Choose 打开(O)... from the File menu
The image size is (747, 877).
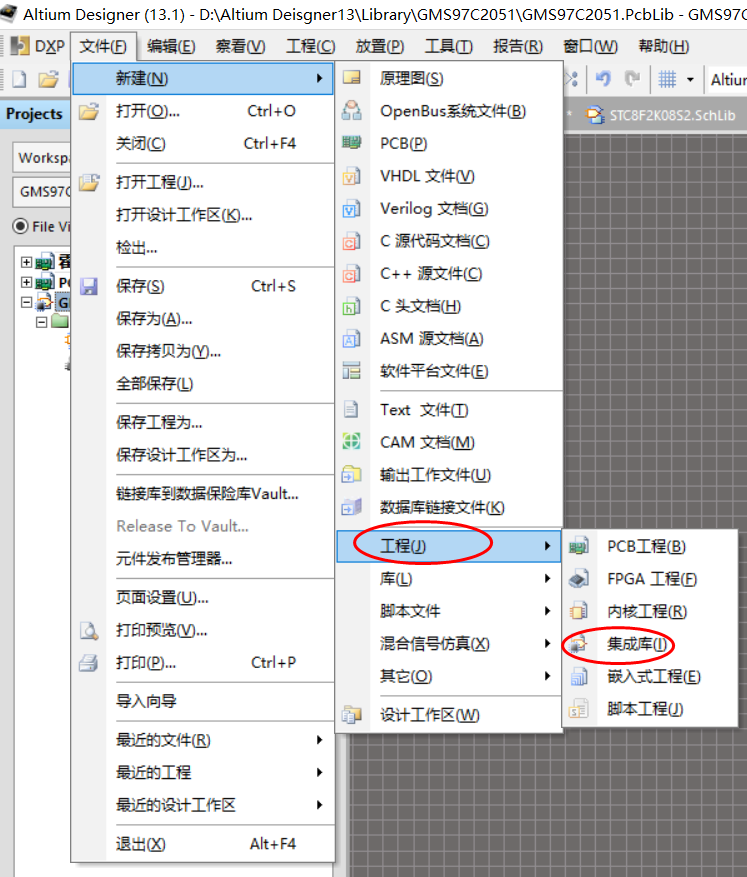click(204, 111)
